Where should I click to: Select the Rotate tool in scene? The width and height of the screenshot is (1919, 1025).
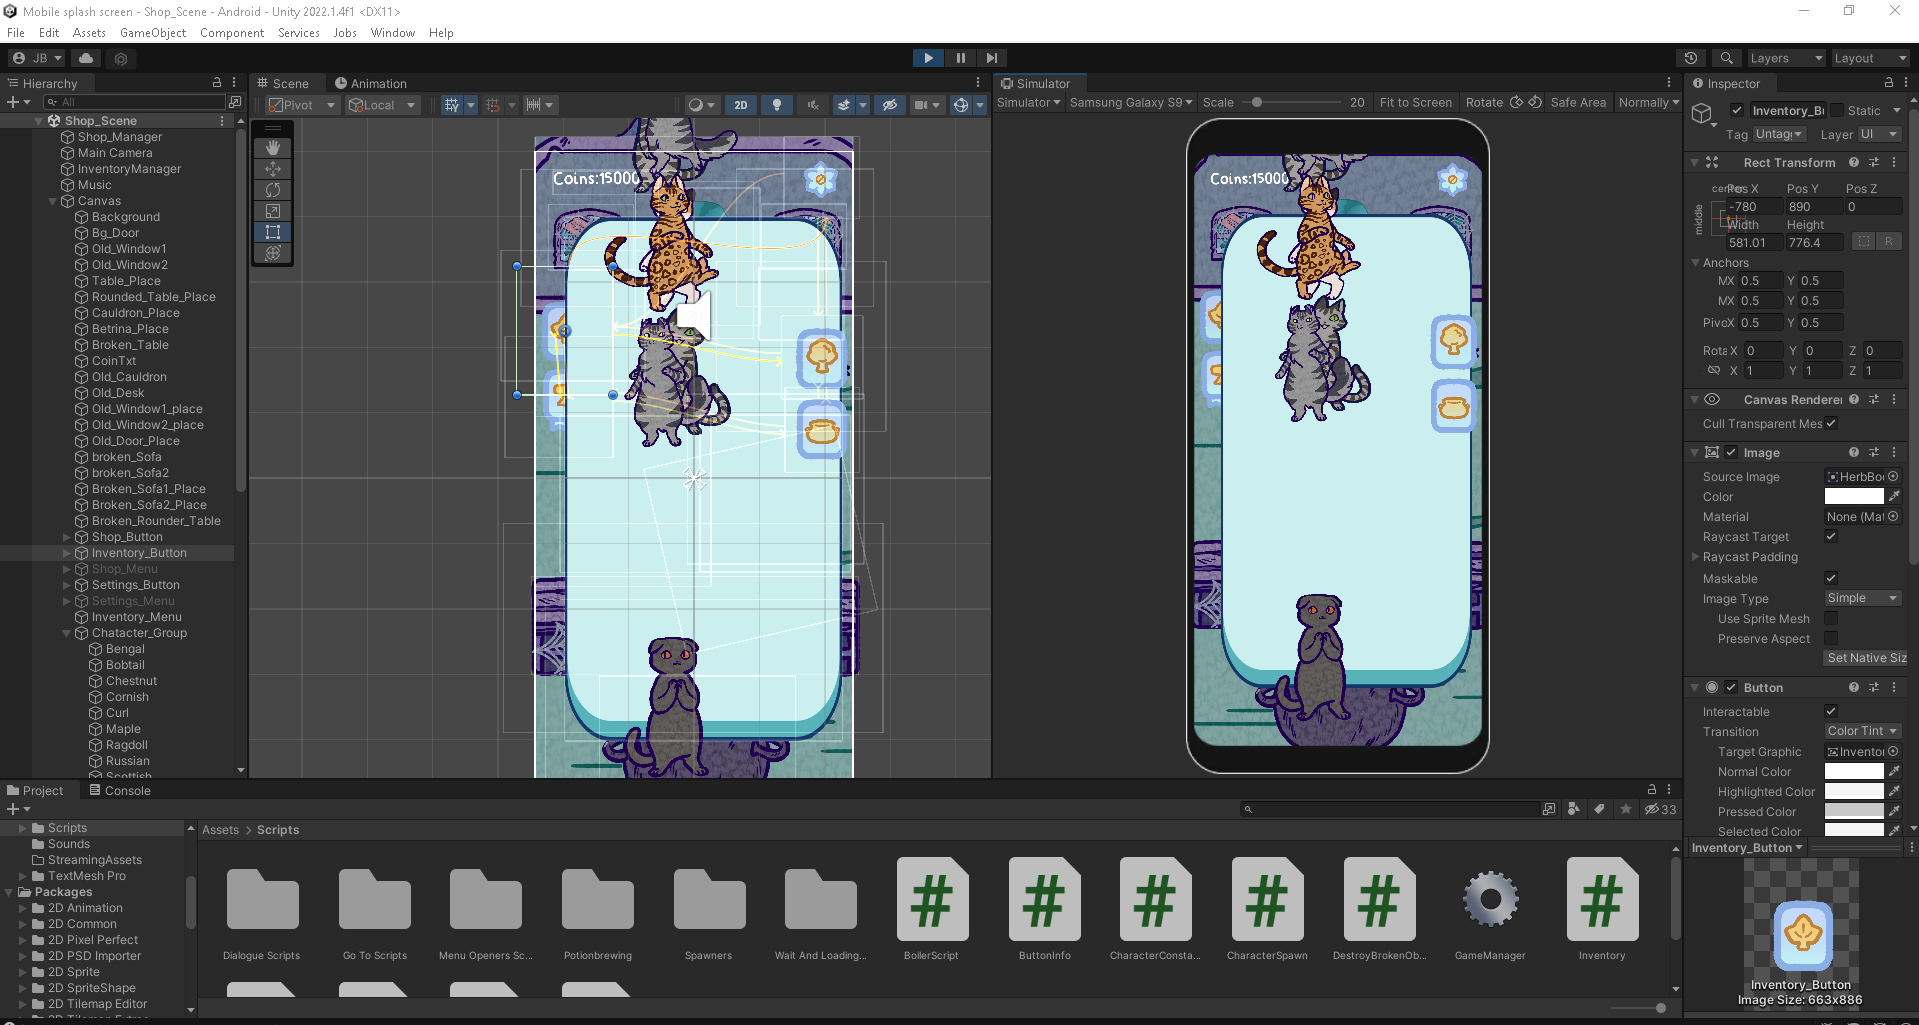tap(272, 189)
